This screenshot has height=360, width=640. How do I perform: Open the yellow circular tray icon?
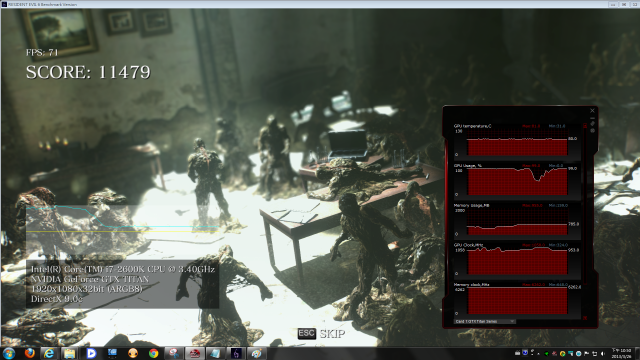[x=562, y=353]
